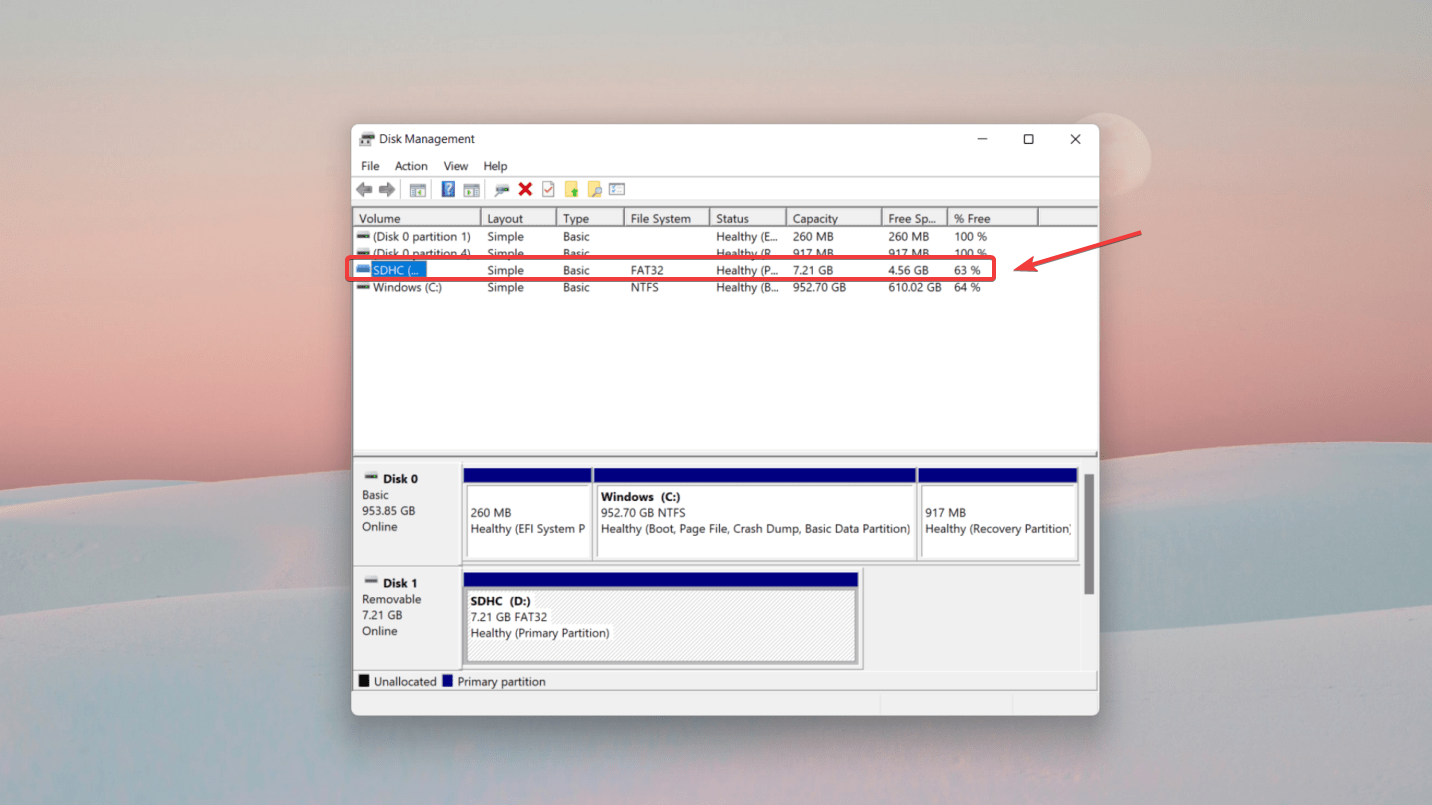Viewport: 1432px width, 805px height.
Task: Click the drive connect settings icon
Action: pos(501,190)
